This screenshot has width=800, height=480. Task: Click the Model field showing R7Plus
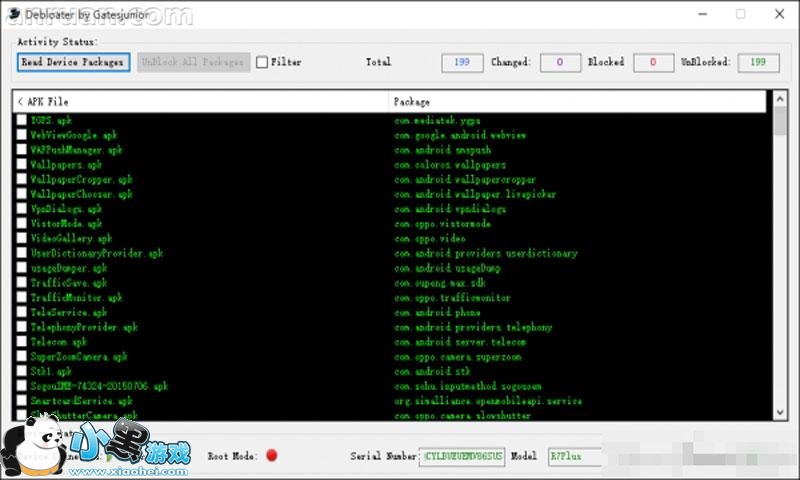pyautogui.click(x=574, y=456)
